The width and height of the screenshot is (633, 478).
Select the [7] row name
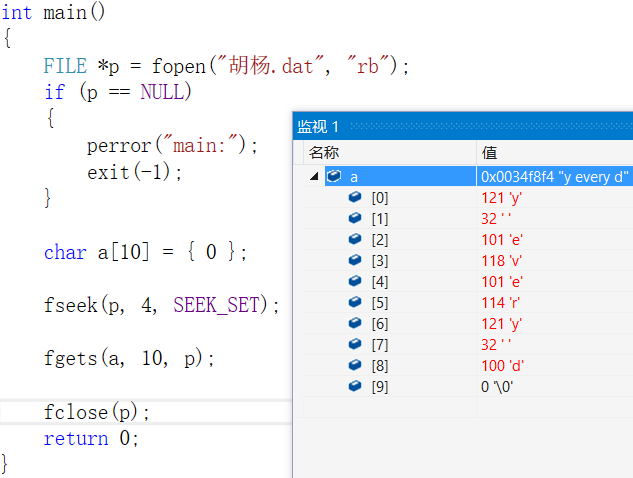pyautogui.click(x=380, y=345)
